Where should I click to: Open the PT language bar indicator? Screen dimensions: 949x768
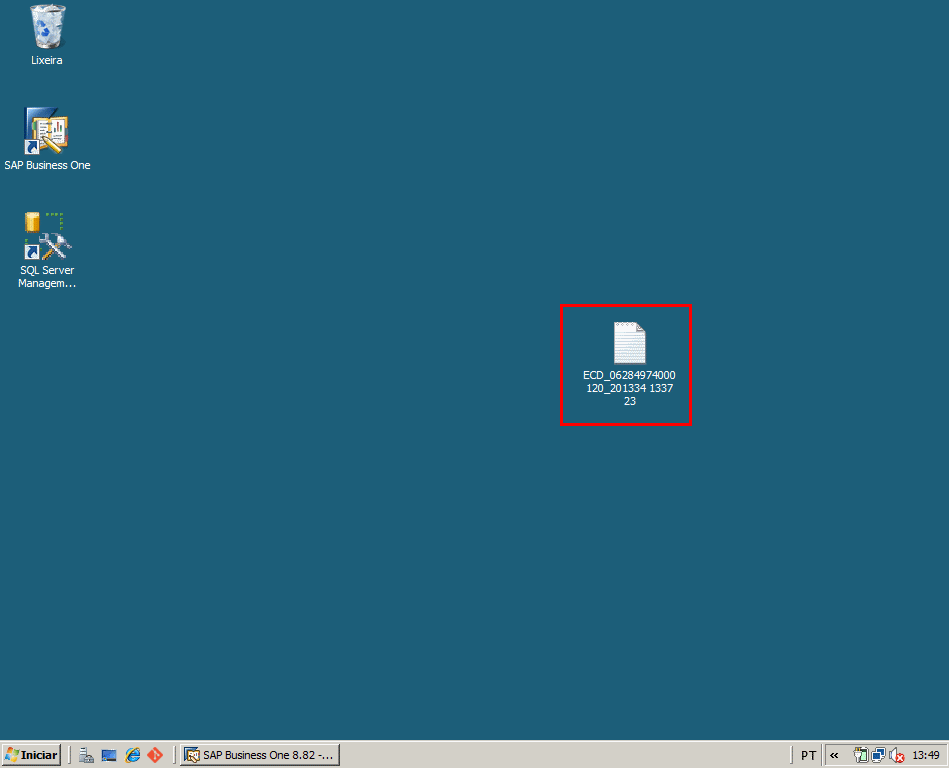pos(808,755)
